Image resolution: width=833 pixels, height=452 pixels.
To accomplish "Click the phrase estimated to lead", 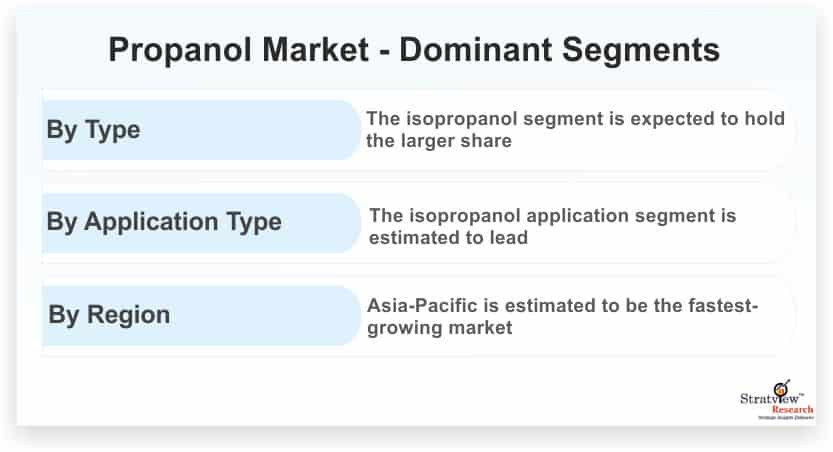I will point(448,237).
